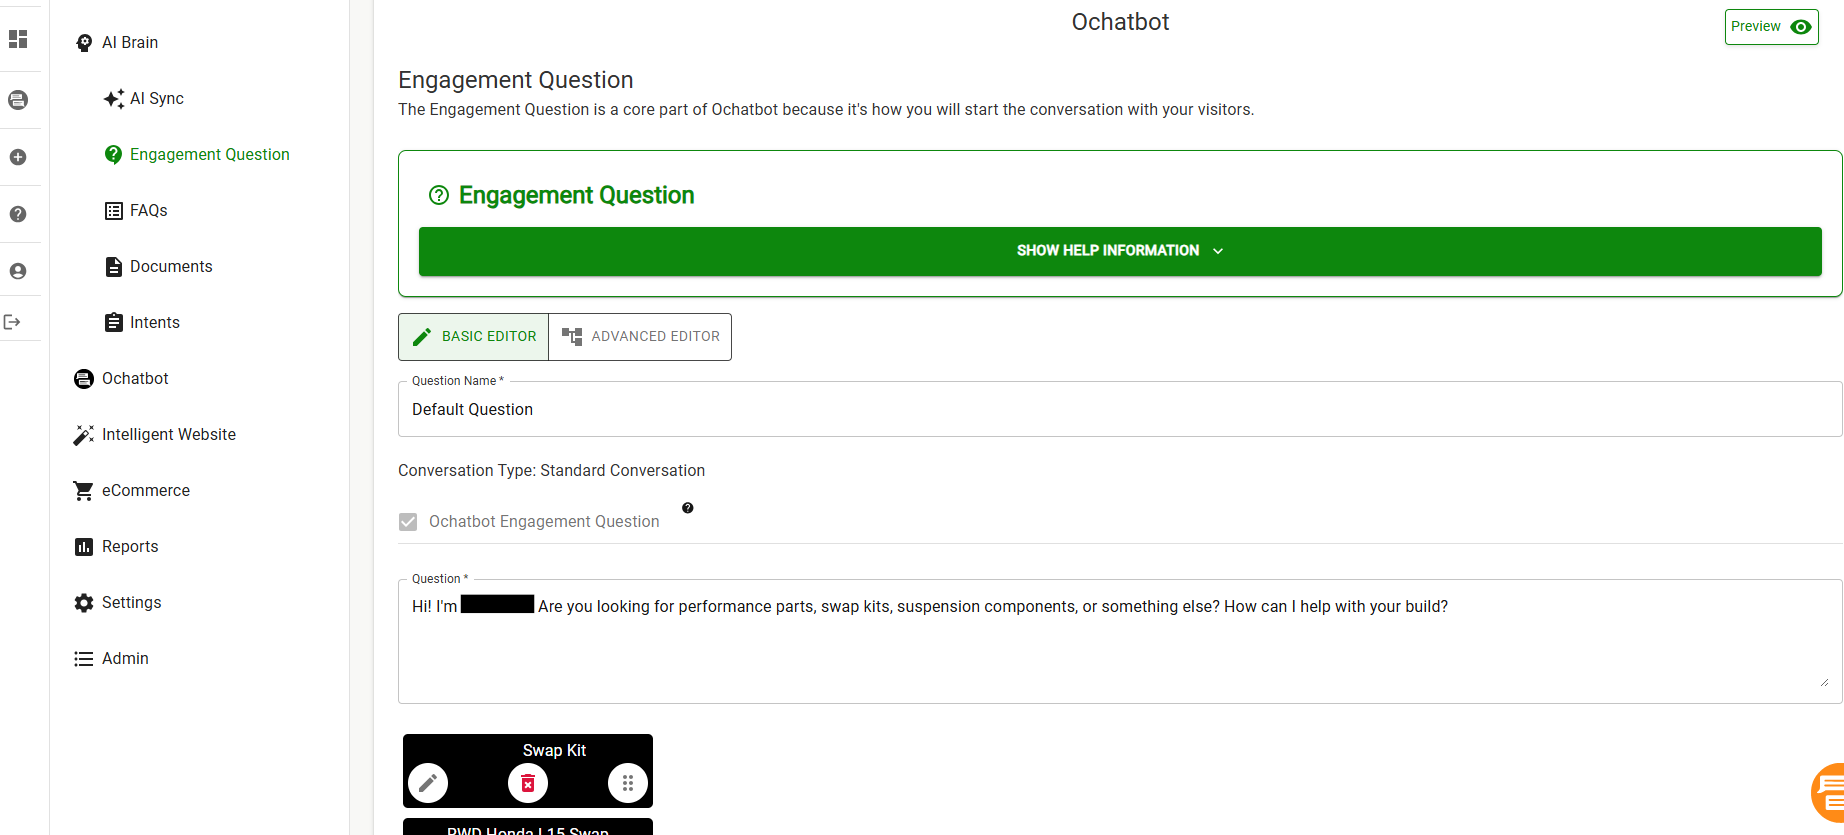Open the orange chat widget bubble
Screen dimensions: 1844x835
coord(1829,794)
